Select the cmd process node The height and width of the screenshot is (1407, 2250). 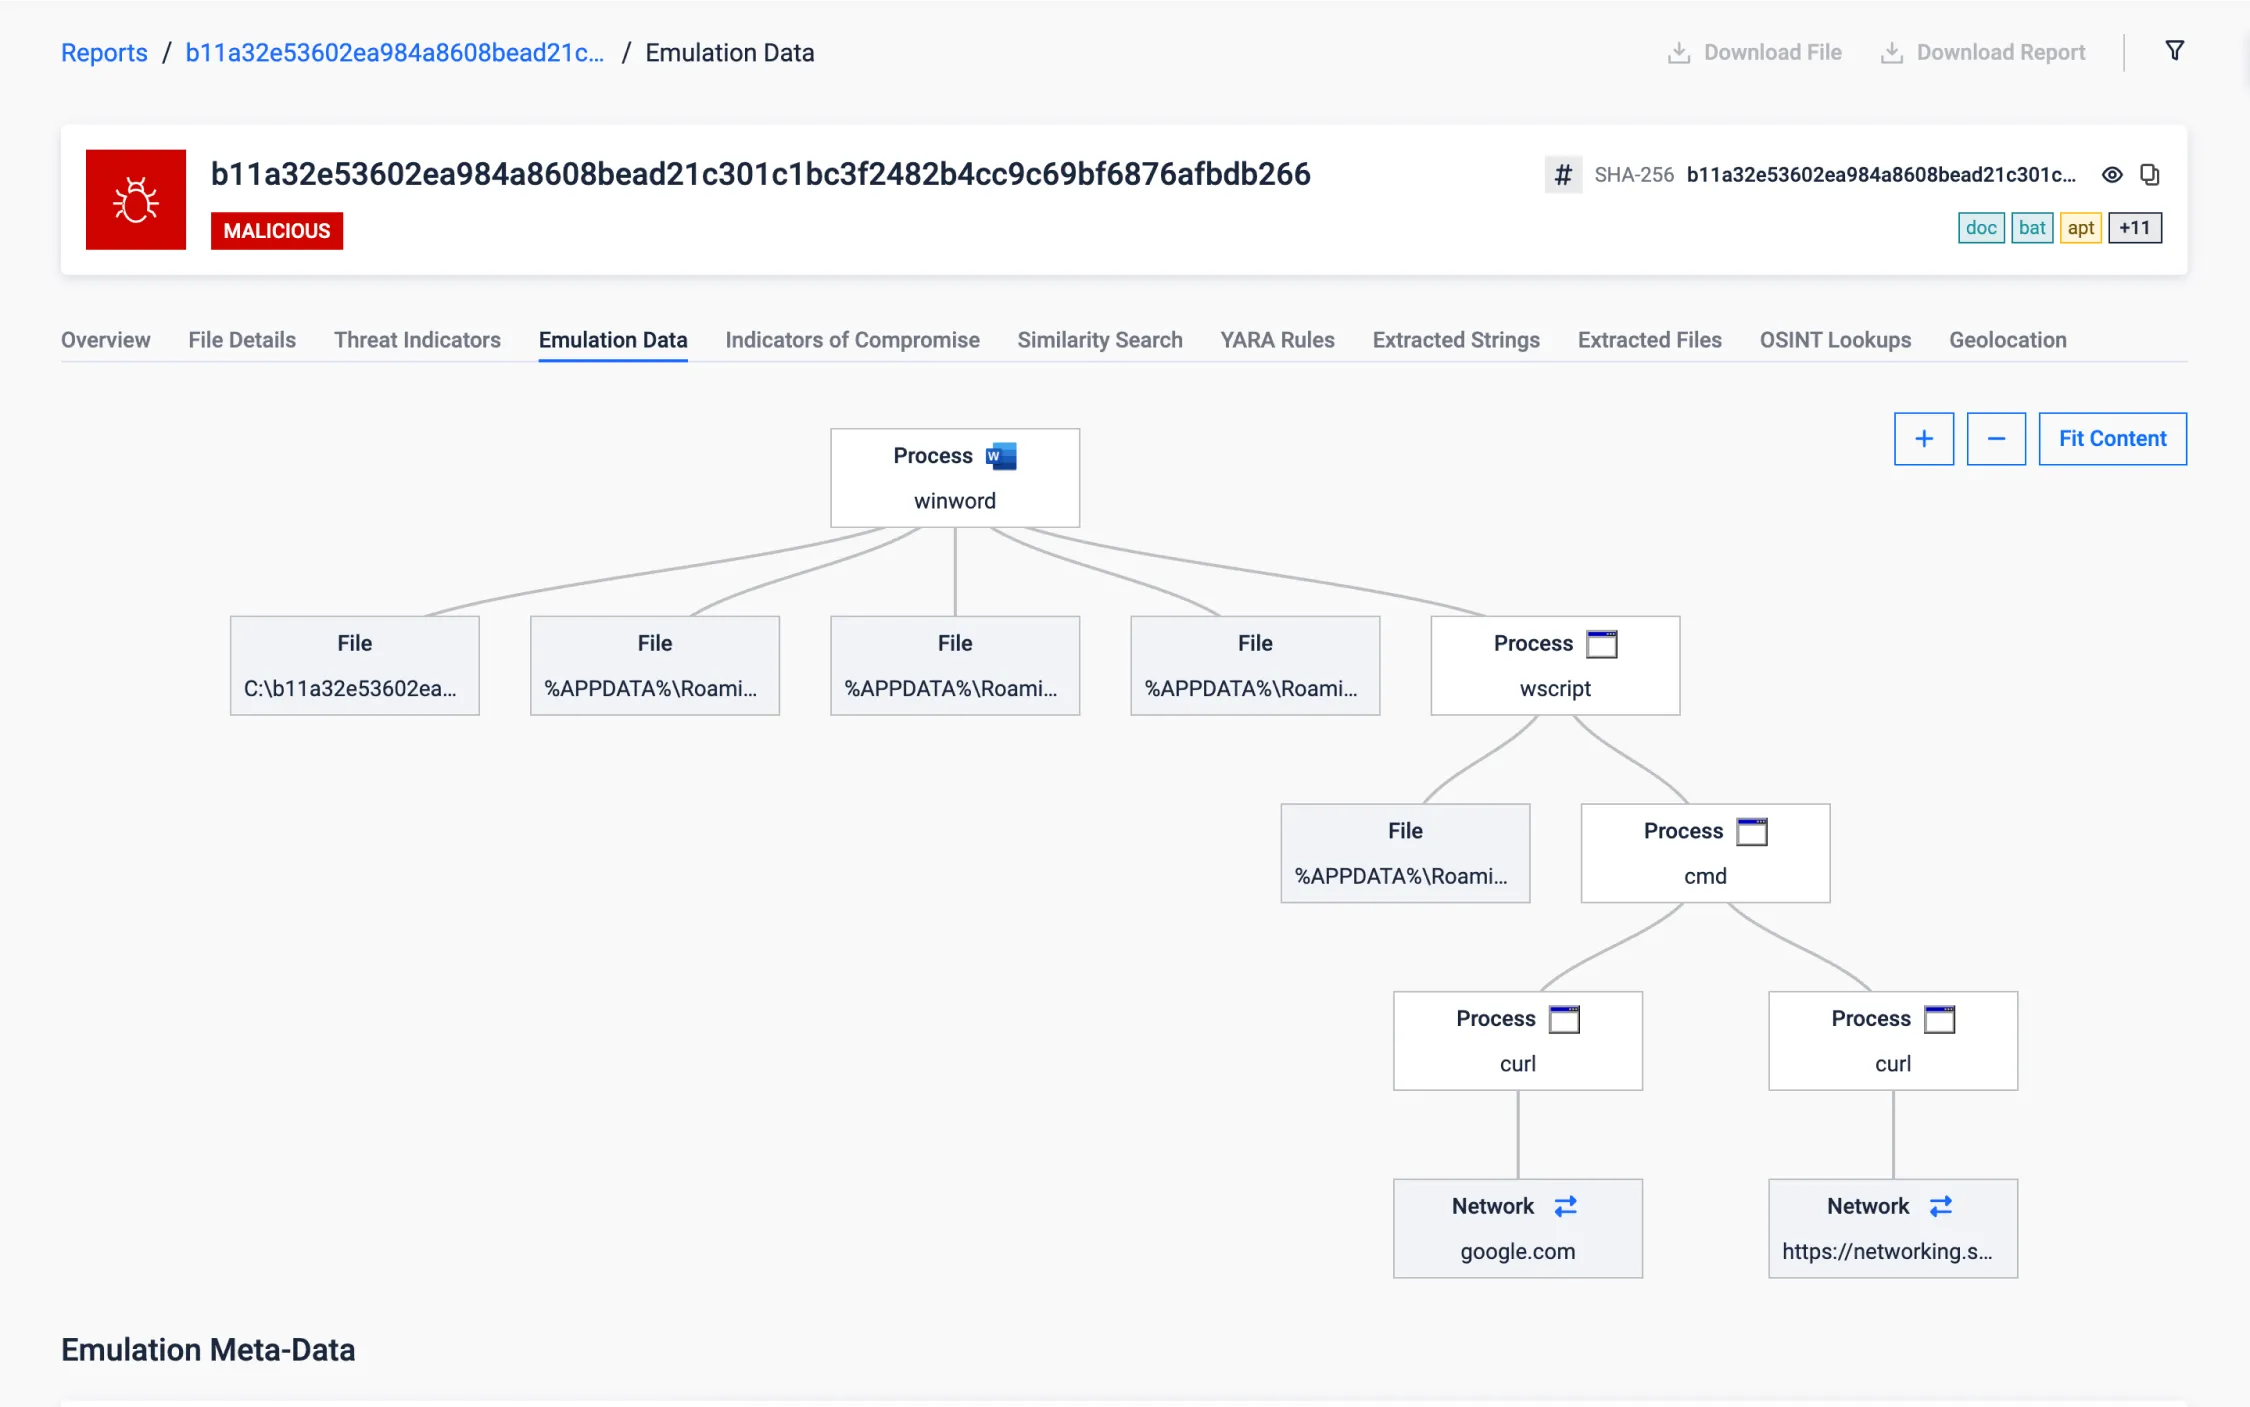1704,854
